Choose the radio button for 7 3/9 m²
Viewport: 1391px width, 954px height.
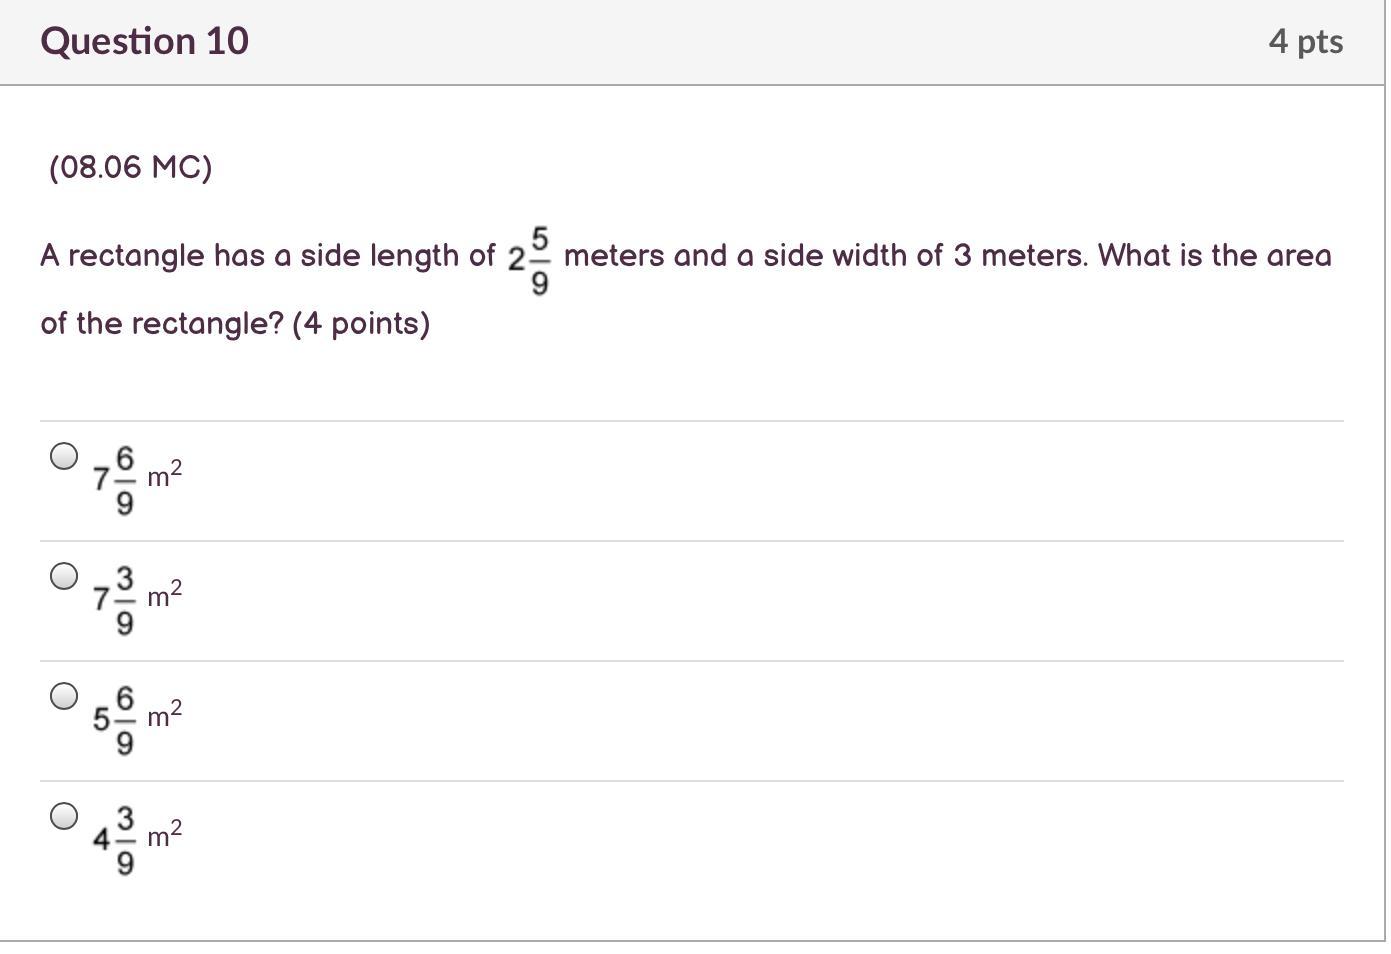click(64, 576)
